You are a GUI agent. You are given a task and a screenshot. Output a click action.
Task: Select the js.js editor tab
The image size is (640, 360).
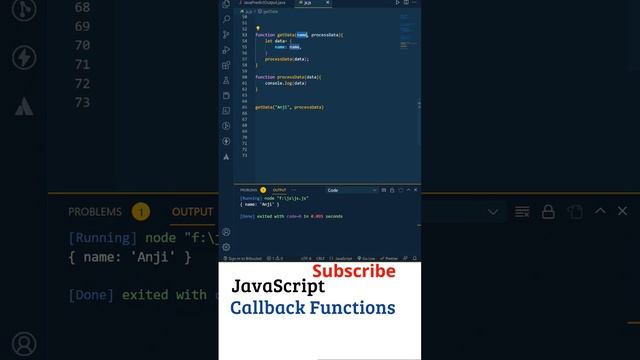(x=308, y=3)
